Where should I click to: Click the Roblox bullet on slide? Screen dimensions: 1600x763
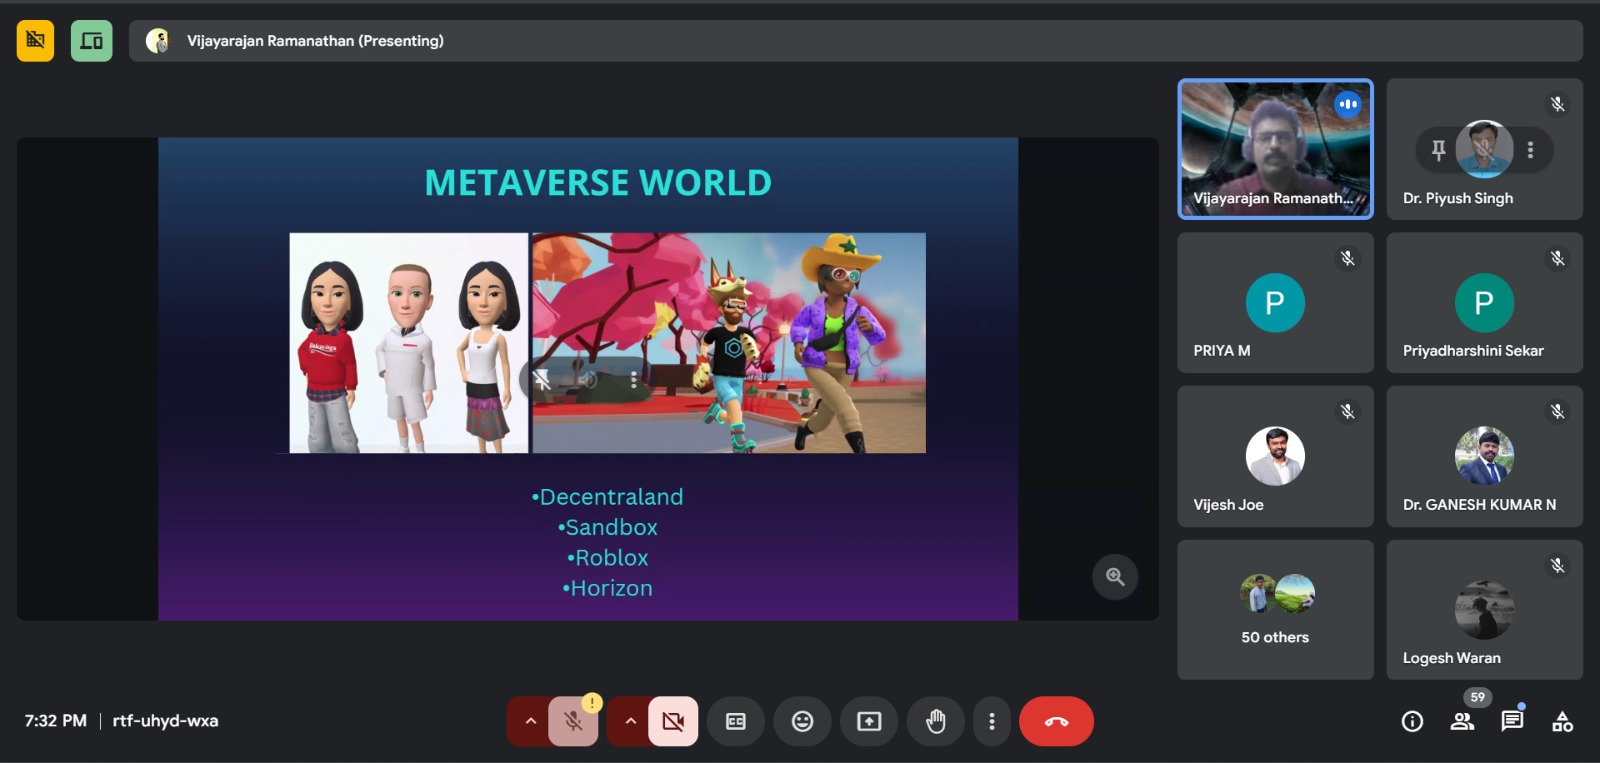point(607,558)
